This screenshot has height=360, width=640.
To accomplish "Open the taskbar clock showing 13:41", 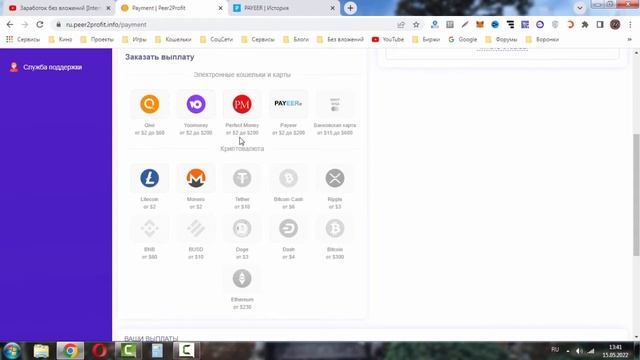I will tap(616, 351).
